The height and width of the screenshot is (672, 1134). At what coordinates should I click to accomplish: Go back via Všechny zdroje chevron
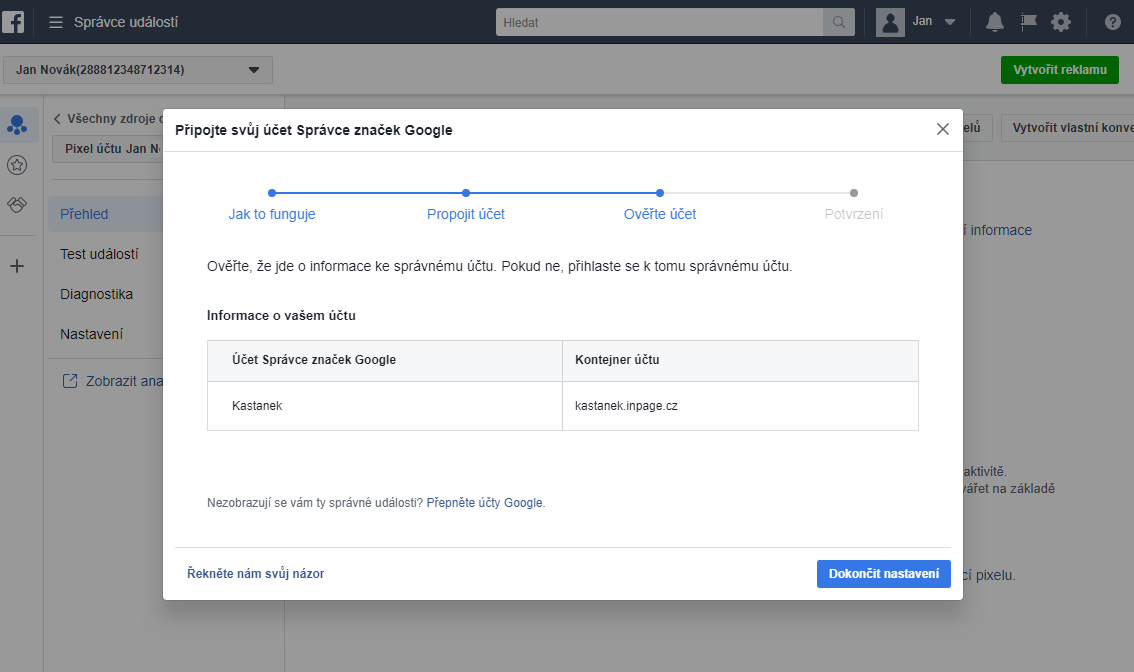pos(57,119)
